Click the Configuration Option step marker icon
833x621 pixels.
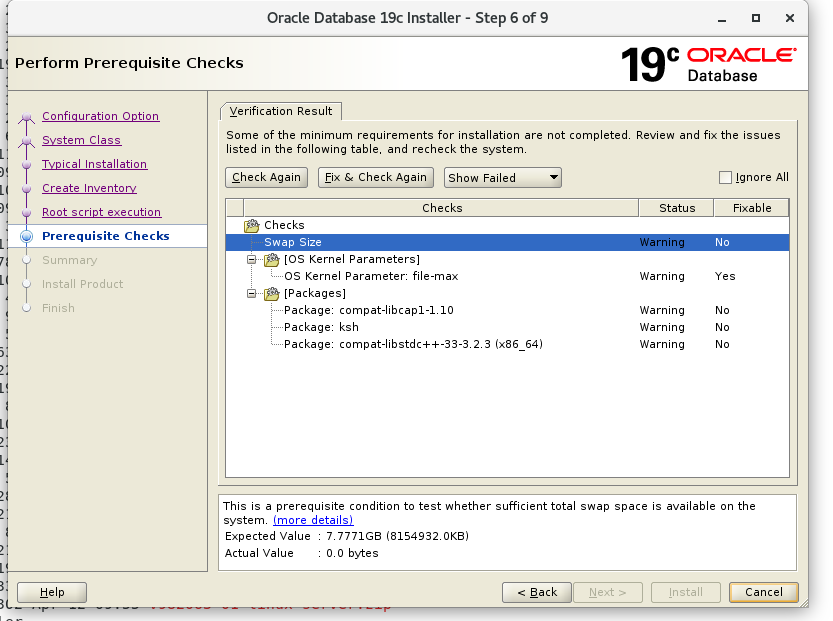point(27,117)
